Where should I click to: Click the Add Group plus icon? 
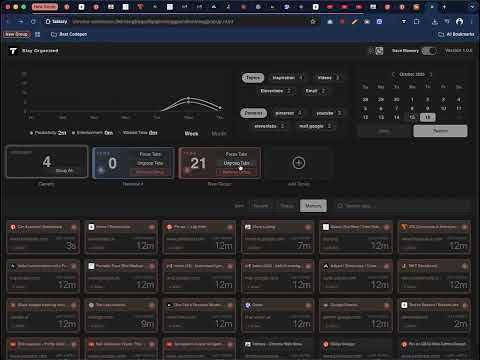(299, 163)
